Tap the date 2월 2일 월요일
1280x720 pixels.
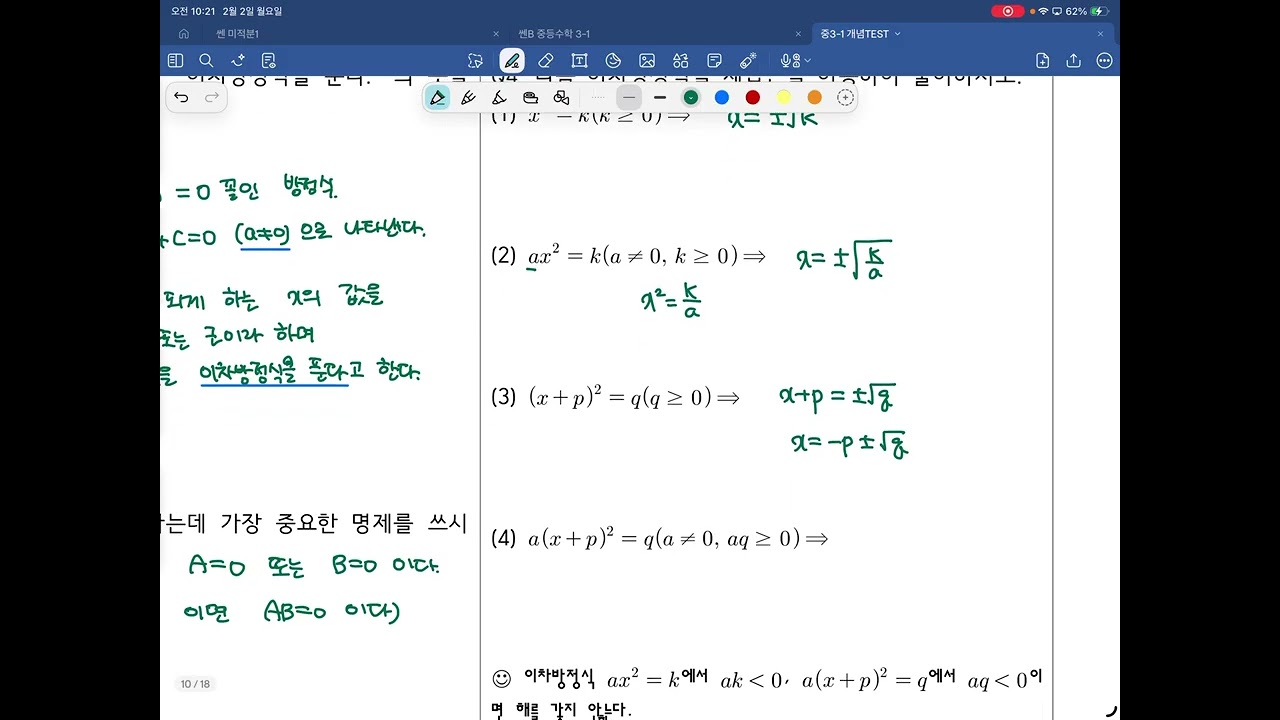click(x=253, y=11)
